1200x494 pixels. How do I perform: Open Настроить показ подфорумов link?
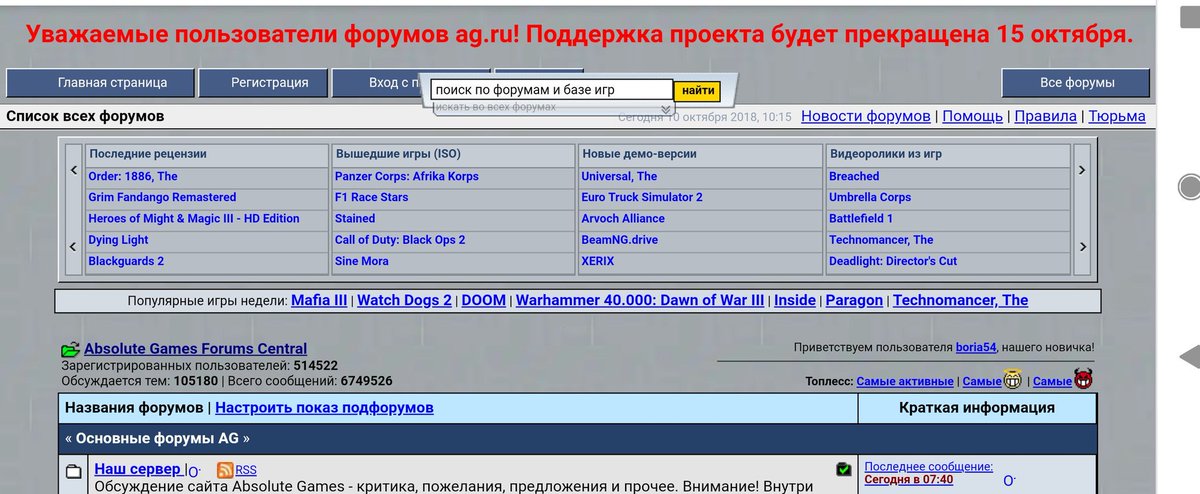coord(324,407)
